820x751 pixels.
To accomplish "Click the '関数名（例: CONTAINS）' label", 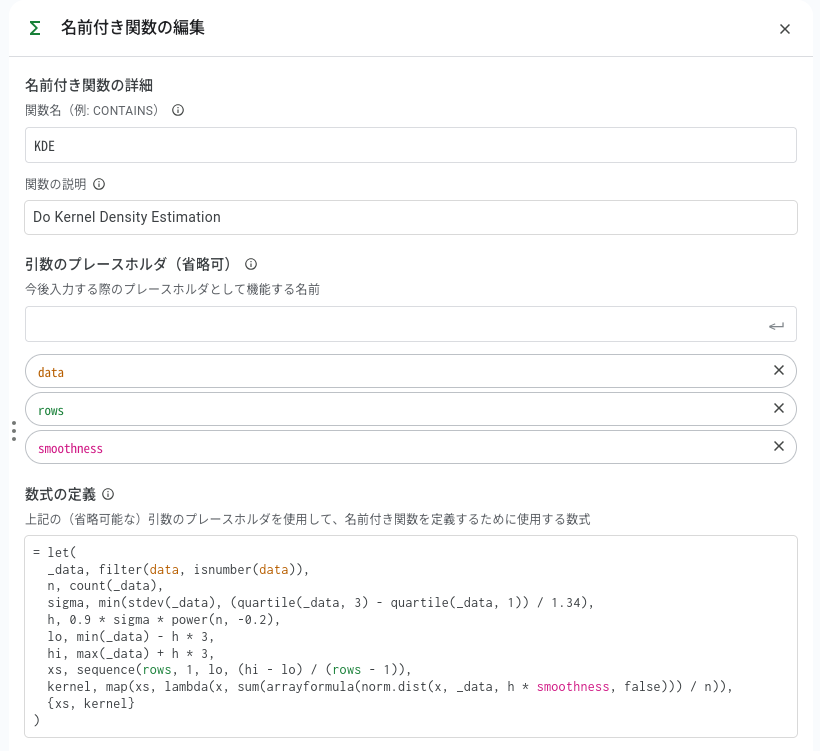I will 92,110.
